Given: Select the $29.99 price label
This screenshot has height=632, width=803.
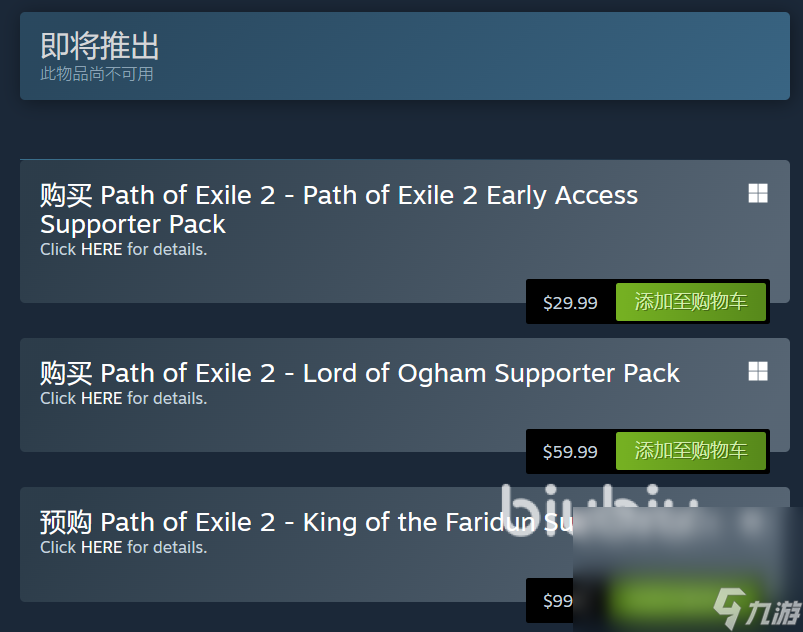Looking at the screenshot, I should tap(570, 303).
